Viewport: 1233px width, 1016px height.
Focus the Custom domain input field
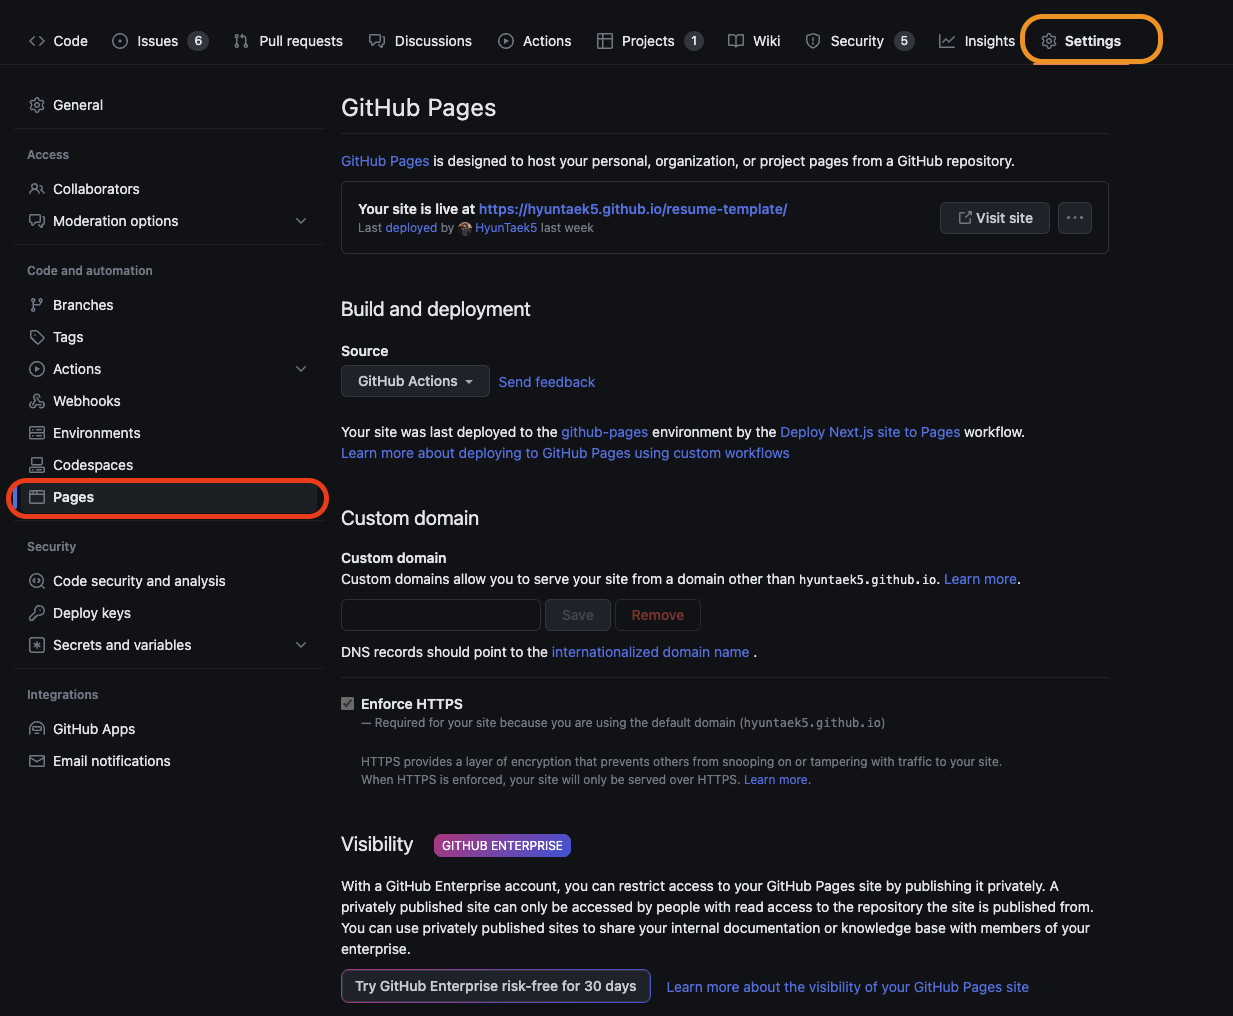click(441, 615)
